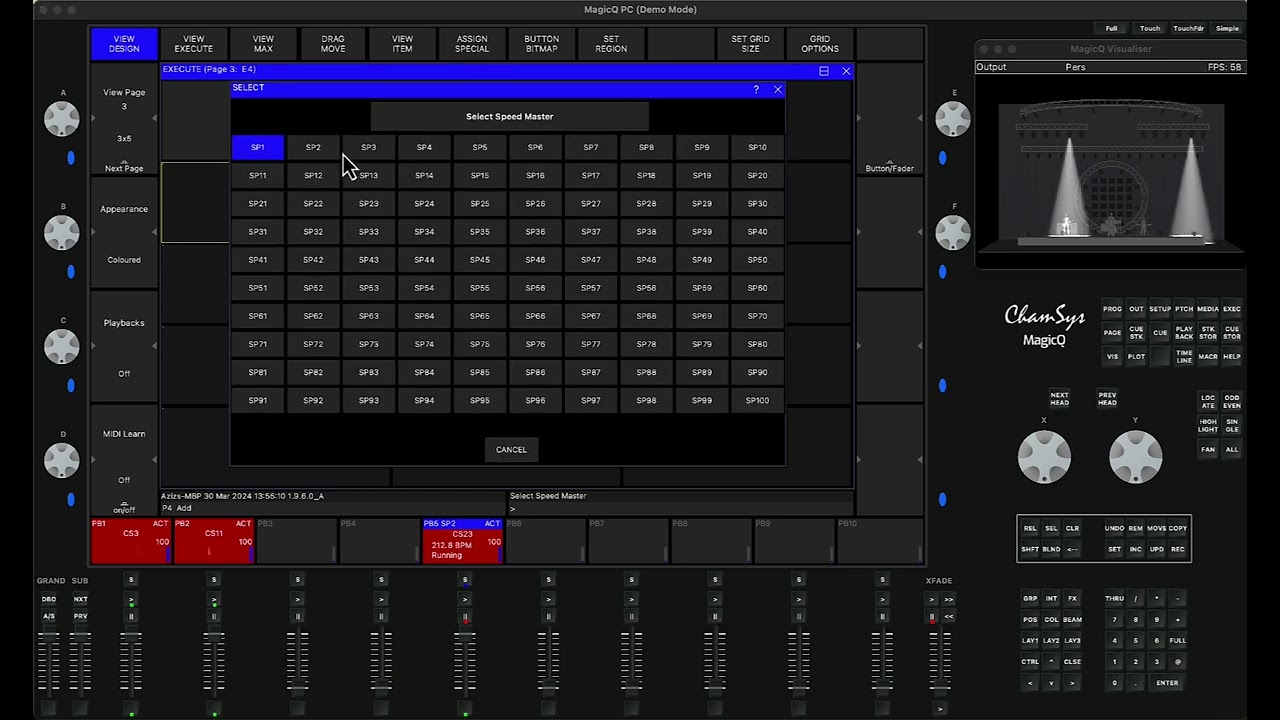This screenshot has width=1280, height=720.
Task: Choose speed master SP2 in grid
Action: (x=313, y=147)
